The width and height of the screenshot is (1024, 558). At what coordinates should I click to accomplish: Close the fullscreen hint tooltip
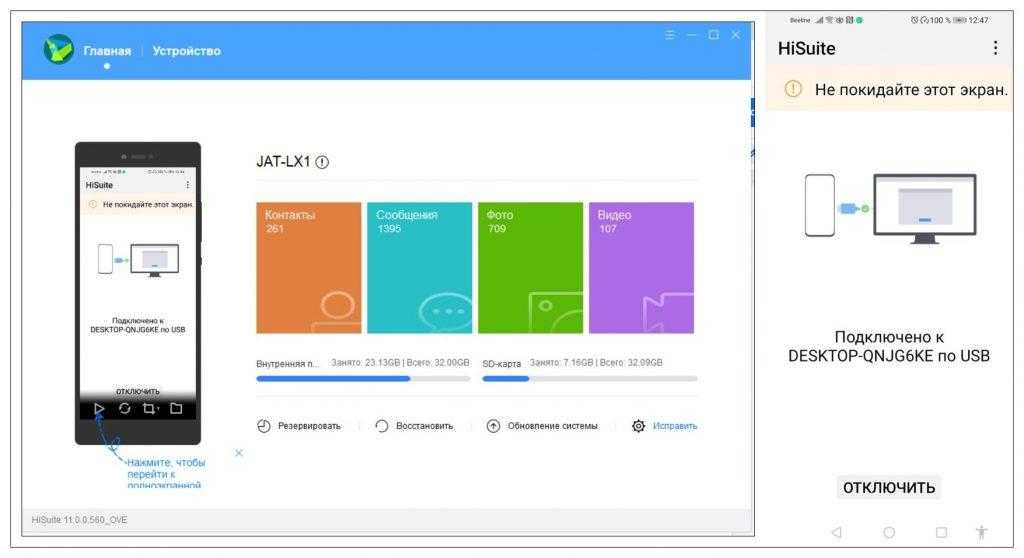239,453
